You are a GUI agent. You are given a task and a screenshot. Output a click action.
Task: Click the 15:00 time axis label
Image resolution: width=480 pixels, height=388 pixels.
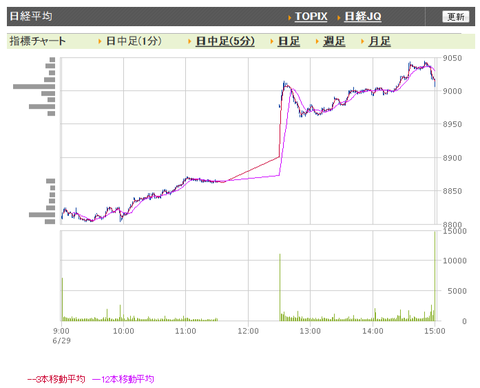434,331
